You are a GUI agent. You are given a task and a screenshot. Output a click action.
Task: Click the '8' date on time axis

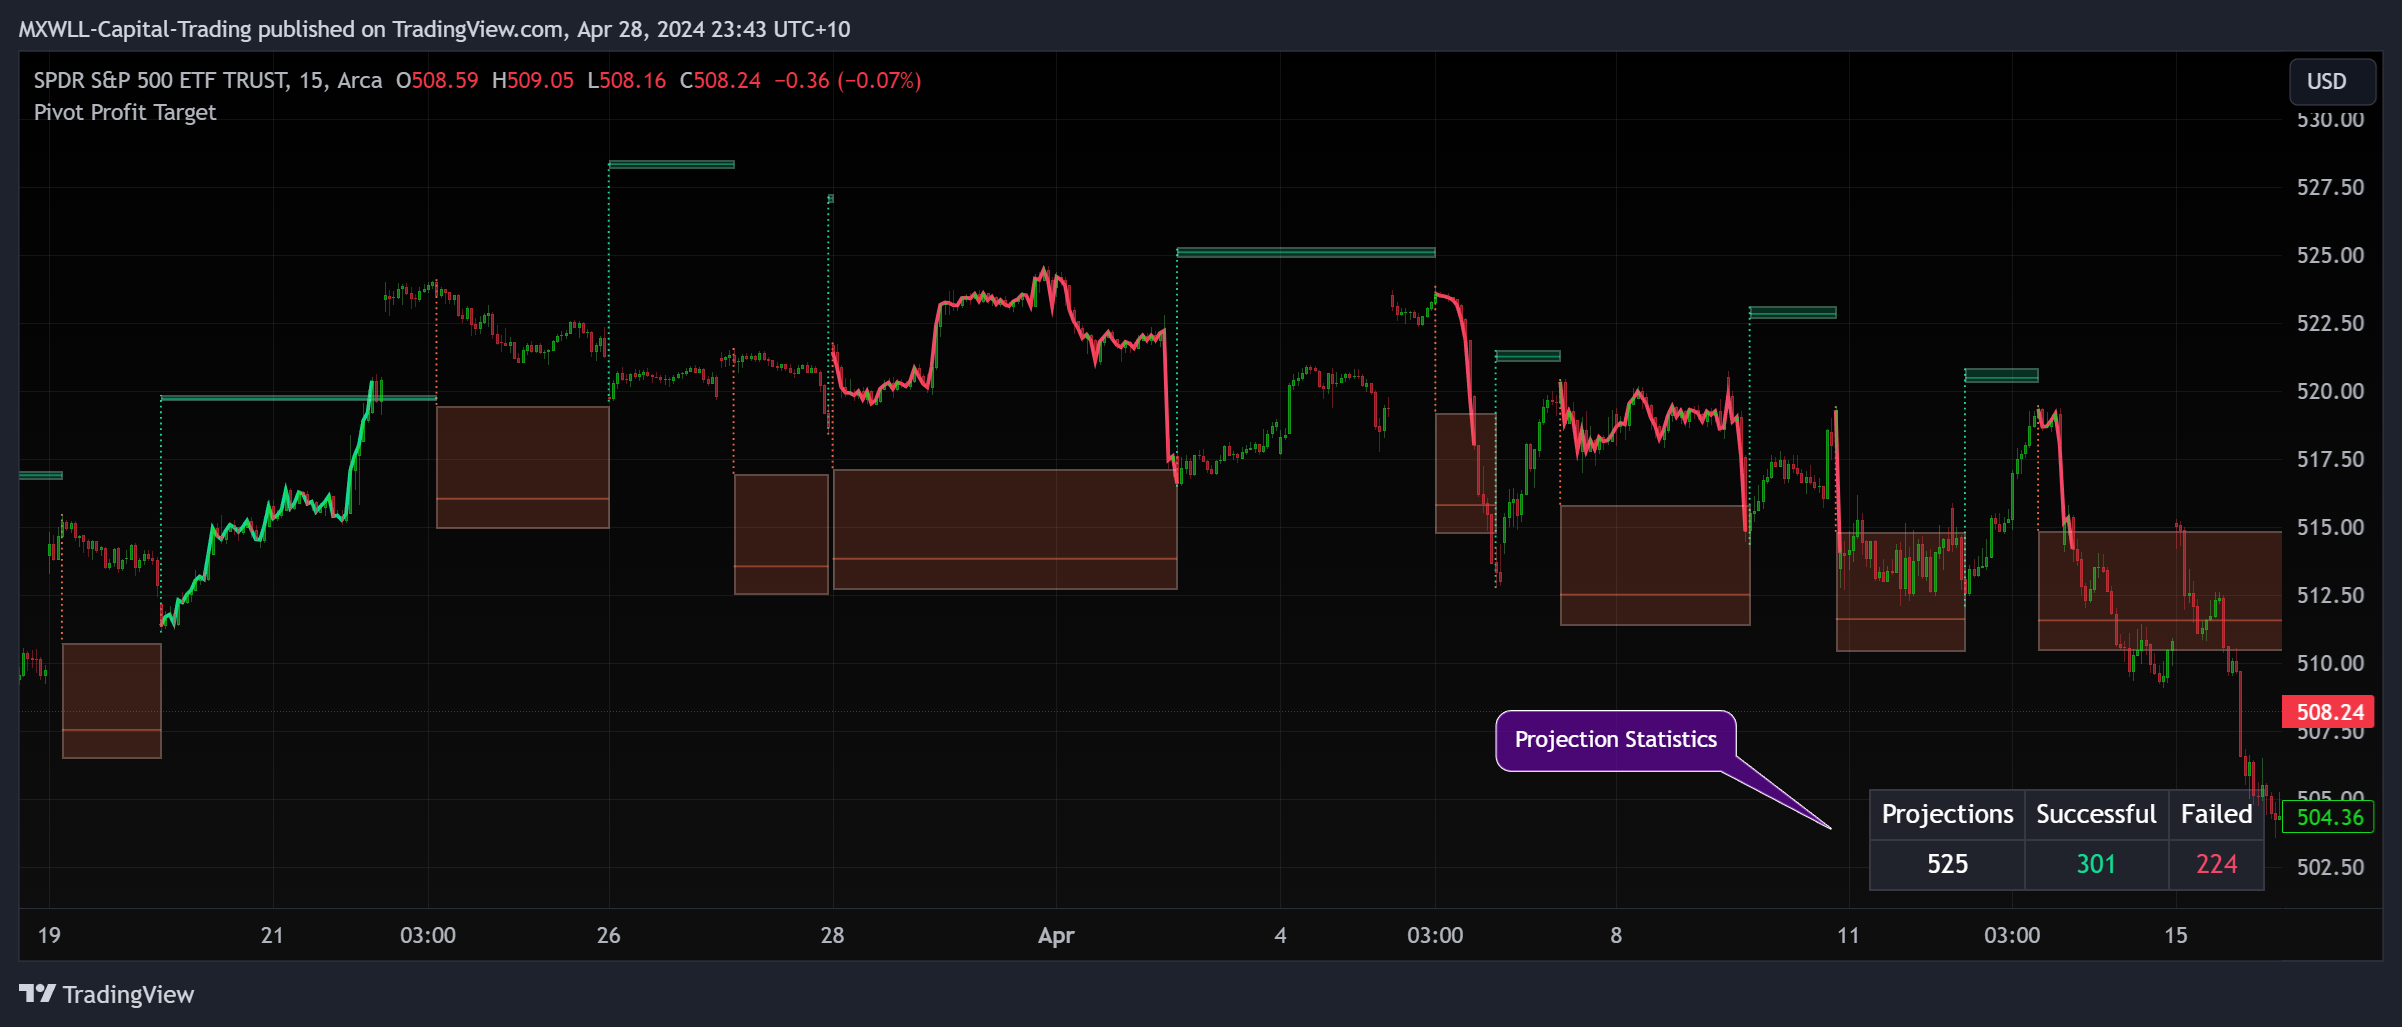[1616, 935]
